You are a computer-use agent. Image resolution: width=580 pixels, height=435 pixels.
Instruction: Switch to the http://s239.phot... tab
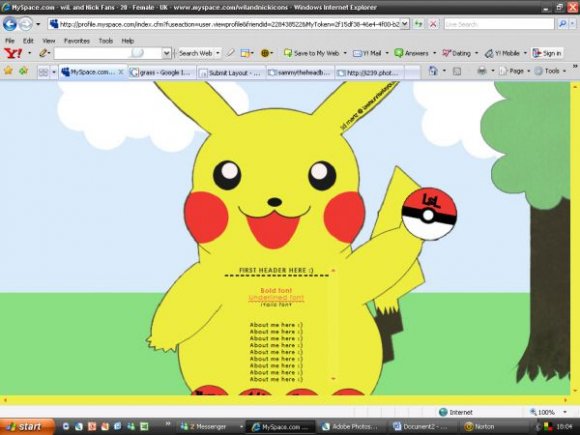pyautogui.click(x=369, y=73)
